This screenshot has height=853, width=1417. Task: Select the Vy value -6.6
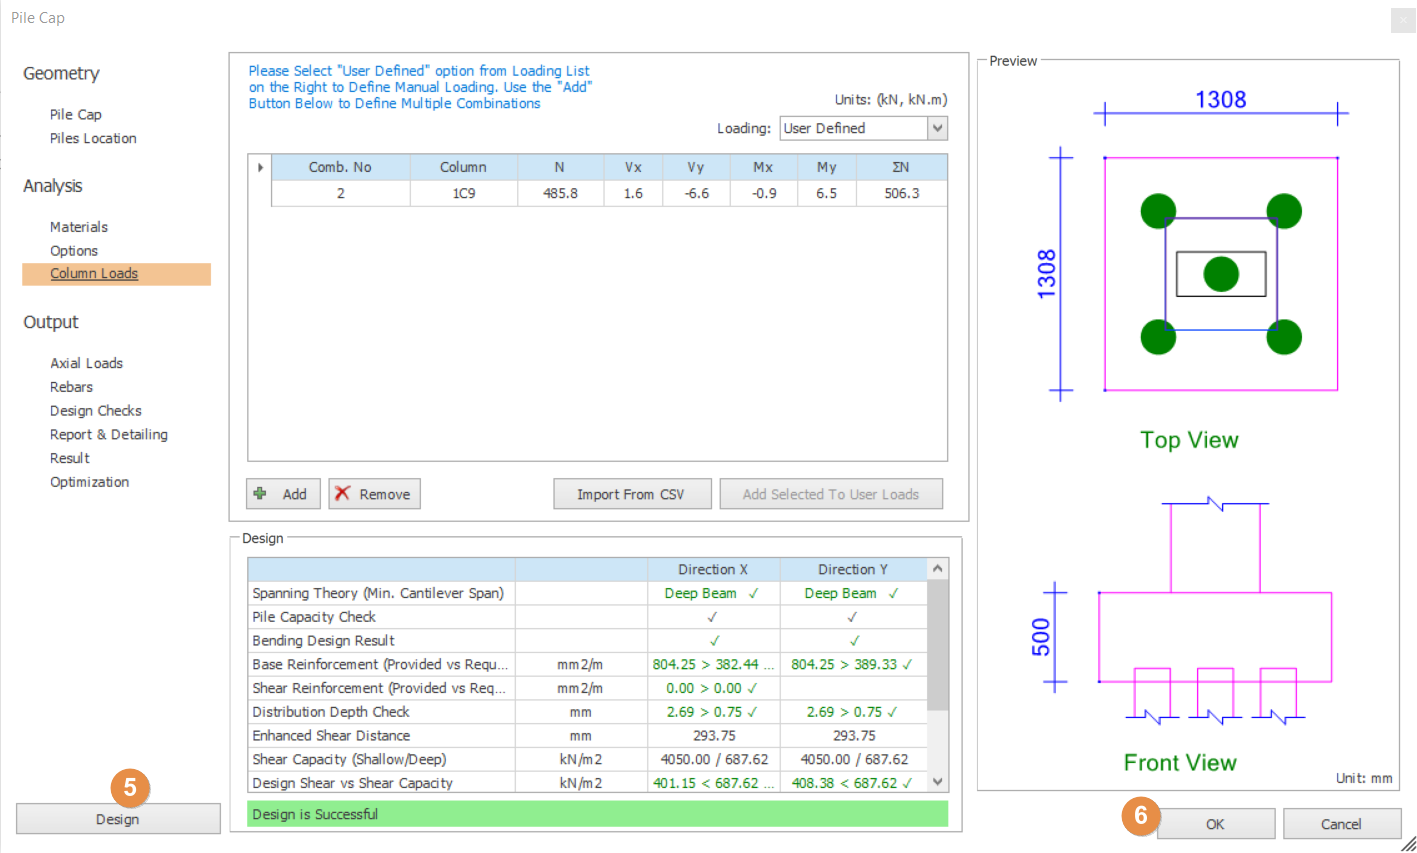pos(696,193)
